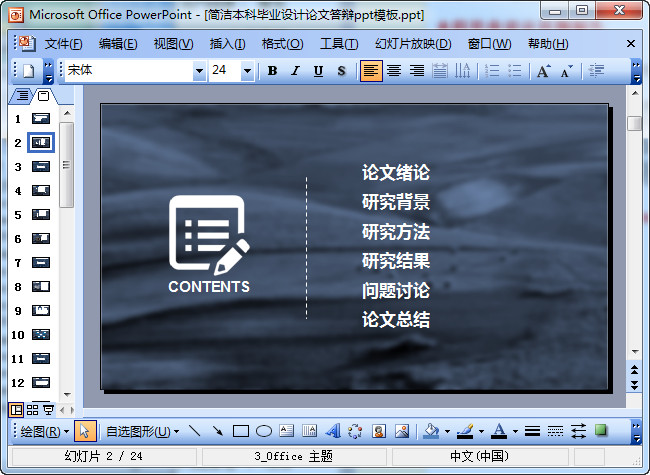Choose the Select Objects arrow tool
The width and height of the screenshot is (650, 475).
tap(85, 431)
